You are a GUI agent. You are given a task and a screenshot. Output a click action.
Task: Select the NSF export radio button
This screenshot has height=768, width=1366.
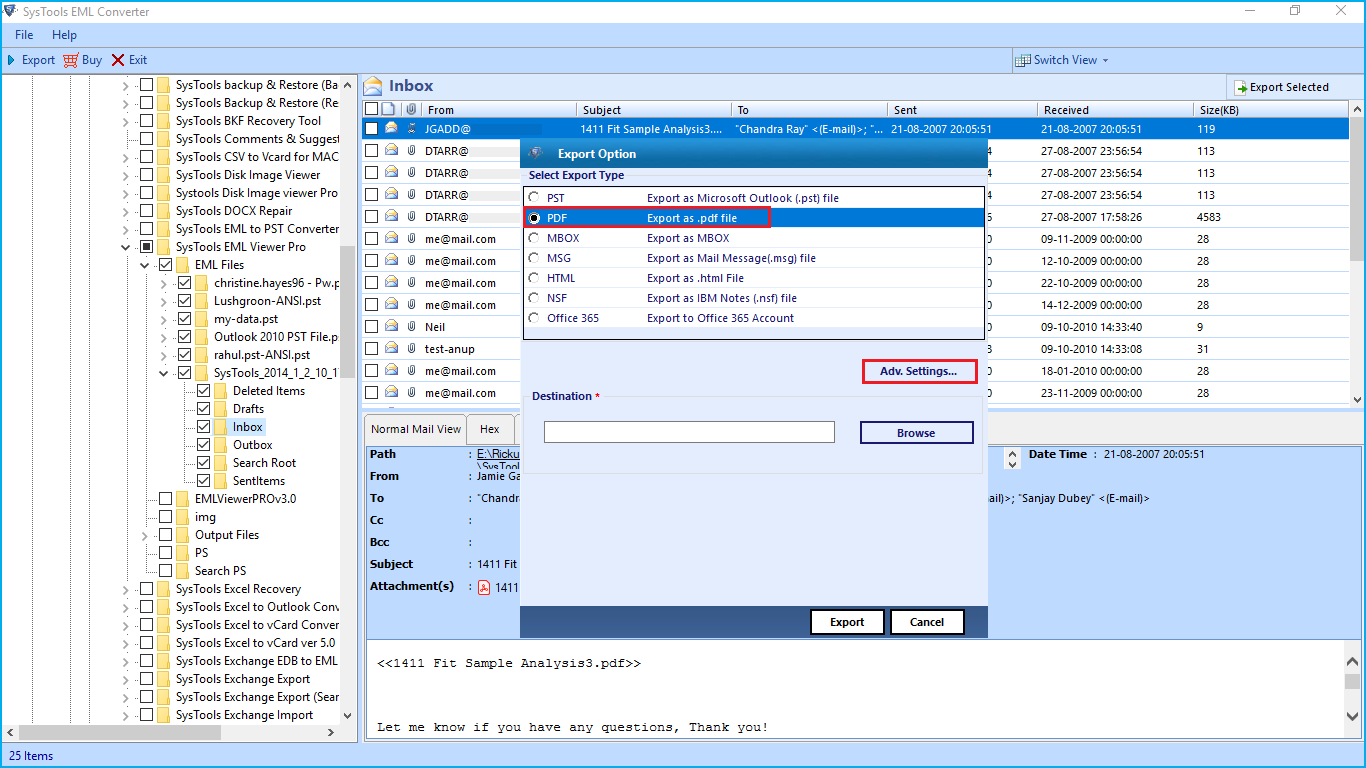coord(534,298)
